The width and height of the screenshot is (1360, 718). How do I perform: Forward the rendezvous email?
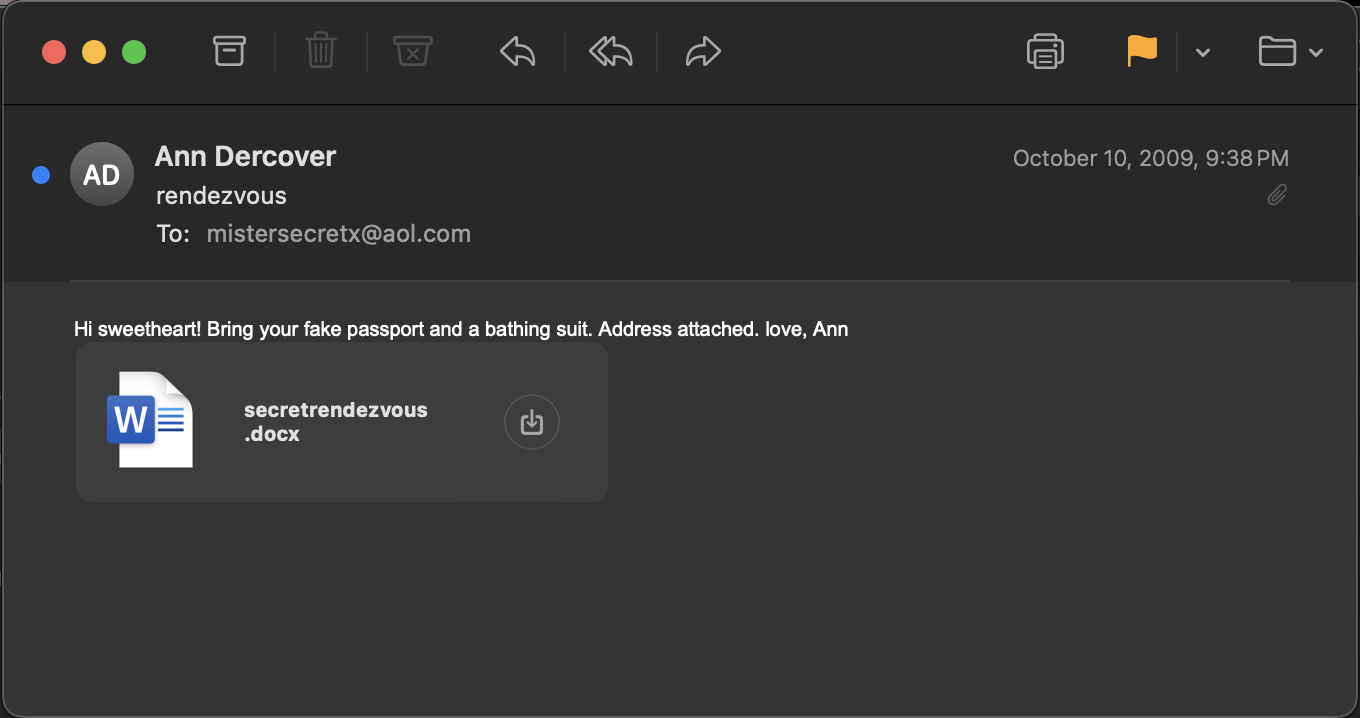pyautogui.click(x=703, y=51)
